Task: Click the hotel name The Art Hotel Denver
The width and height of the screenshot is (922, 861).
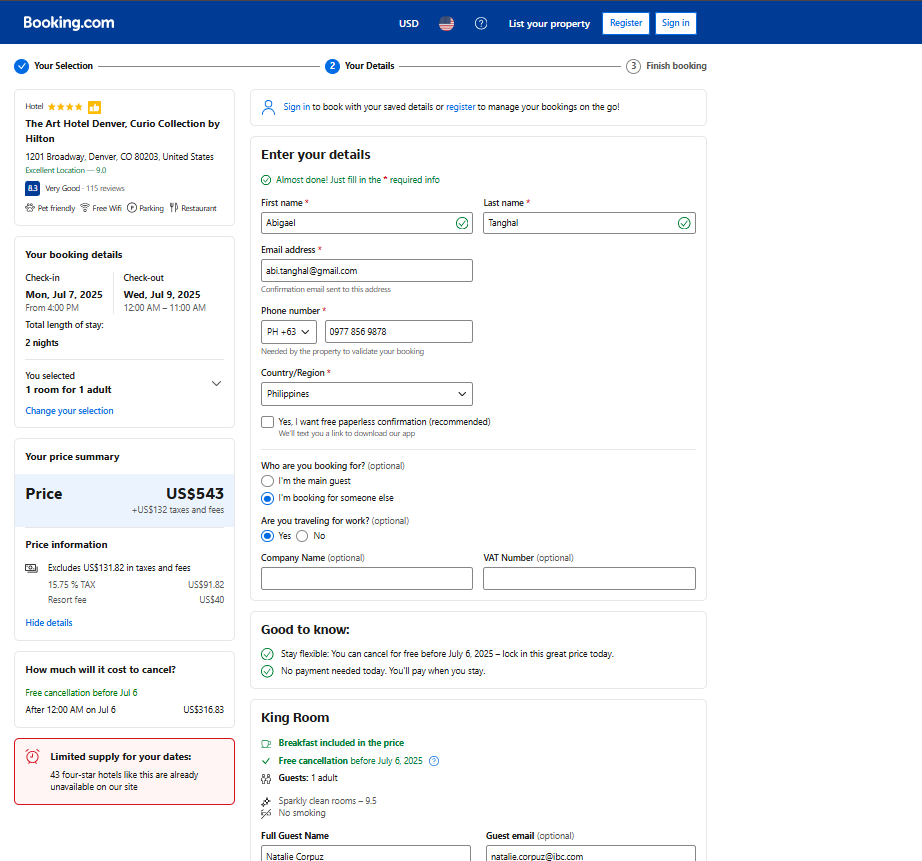Action: click(122, 131)
